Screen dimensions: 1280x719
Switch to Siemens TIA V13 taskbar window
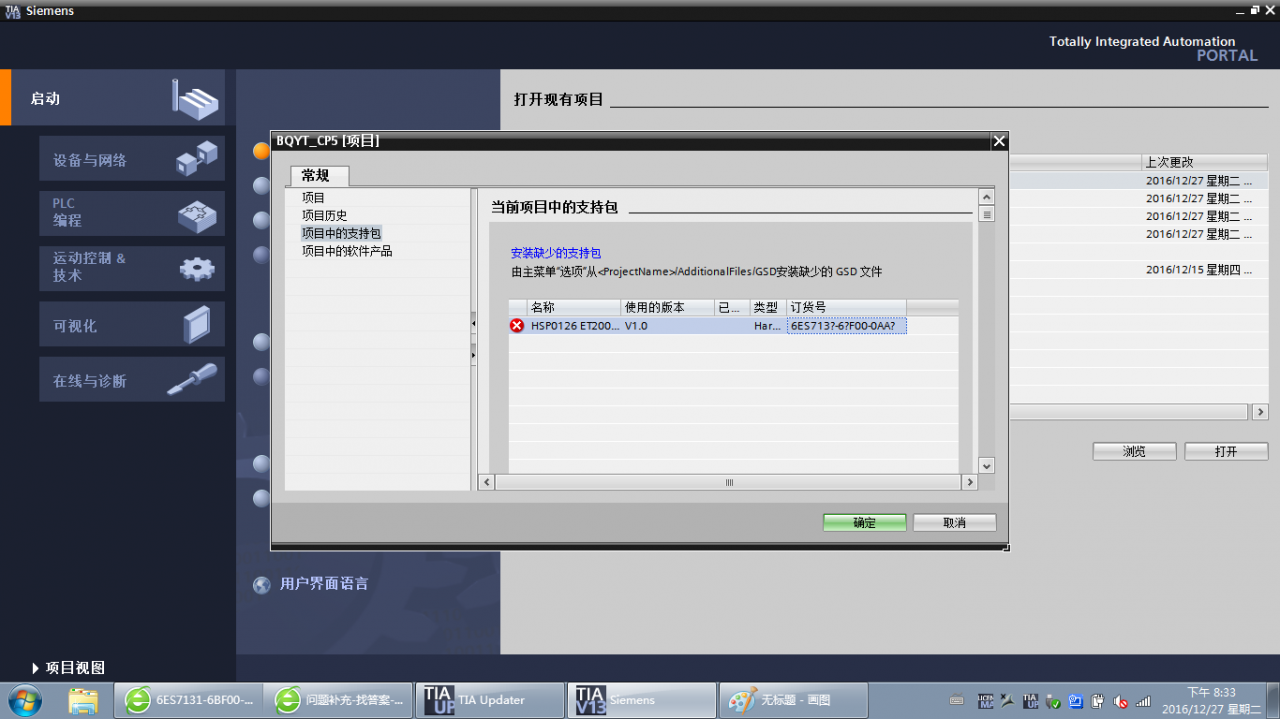coord(641,700)
